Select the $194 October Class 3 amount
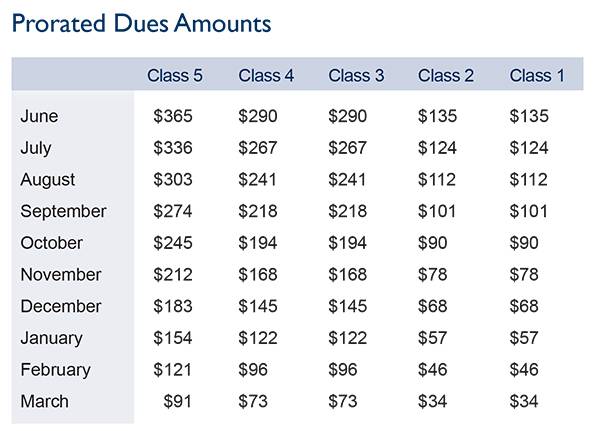The height and width of the screenshot is (431, 600). (x=347, y=243)
